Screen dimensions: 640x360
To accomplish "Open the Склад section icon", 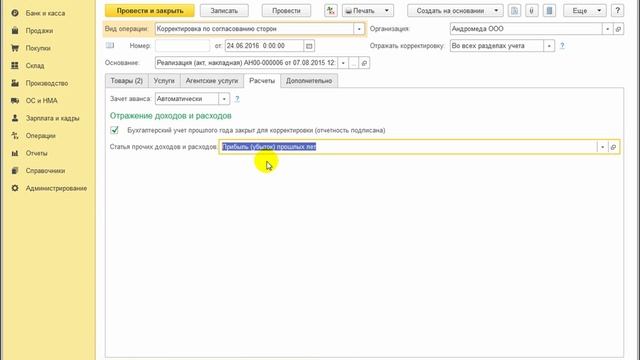I will (x=15, y=65).
